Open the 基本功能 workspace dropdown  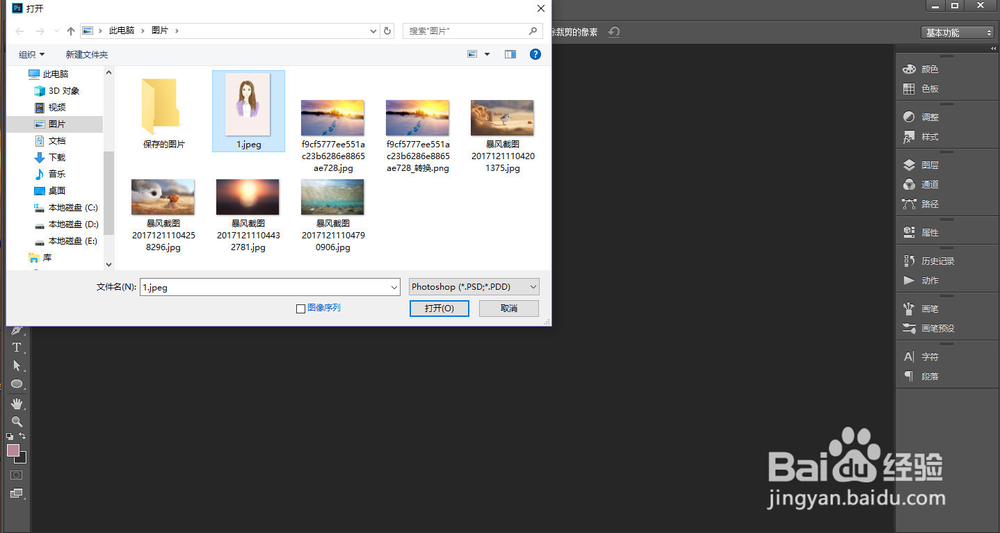coord(957,33)
